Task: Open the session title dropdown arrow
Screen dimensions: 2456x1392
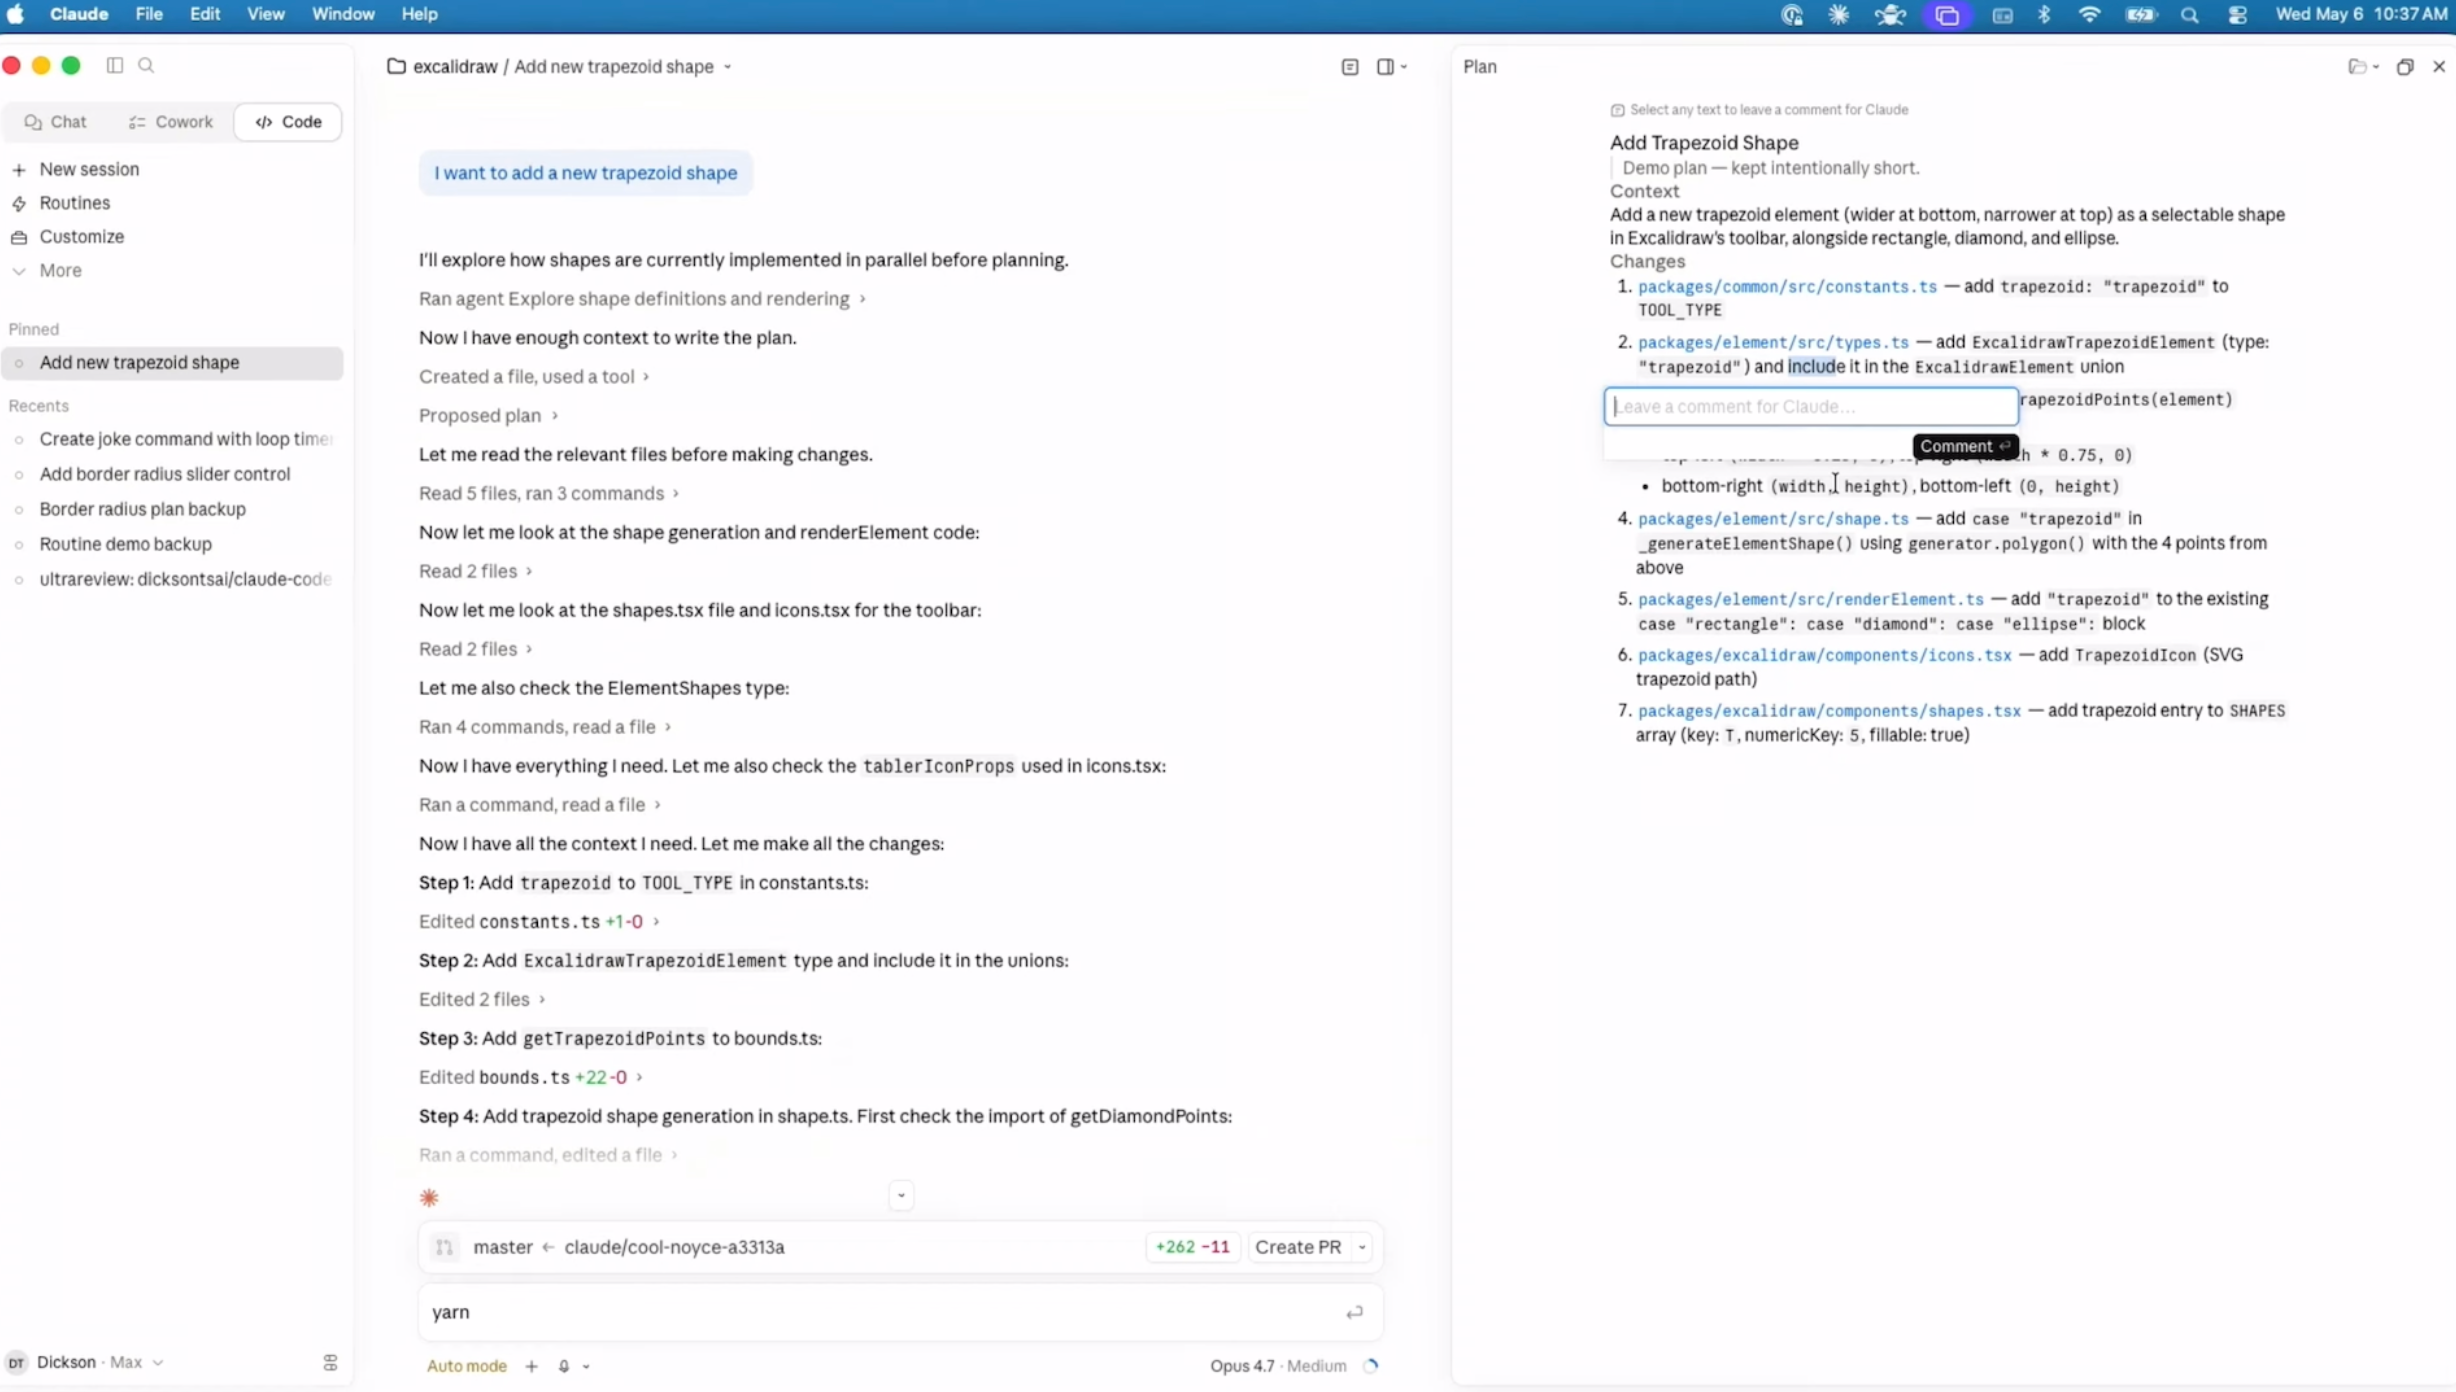Action: [728, 67]
